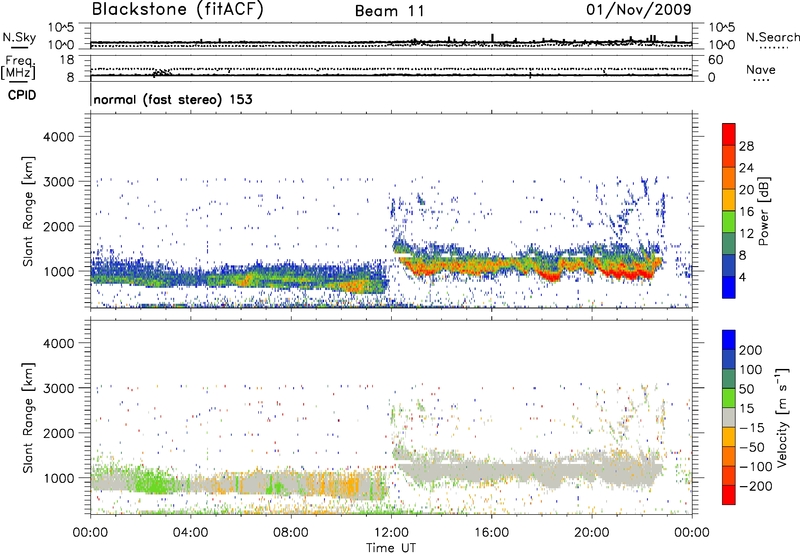Screen dimensions: 800x554
Task: Select the "N.Search" legend label
Action: pos(772,37)
